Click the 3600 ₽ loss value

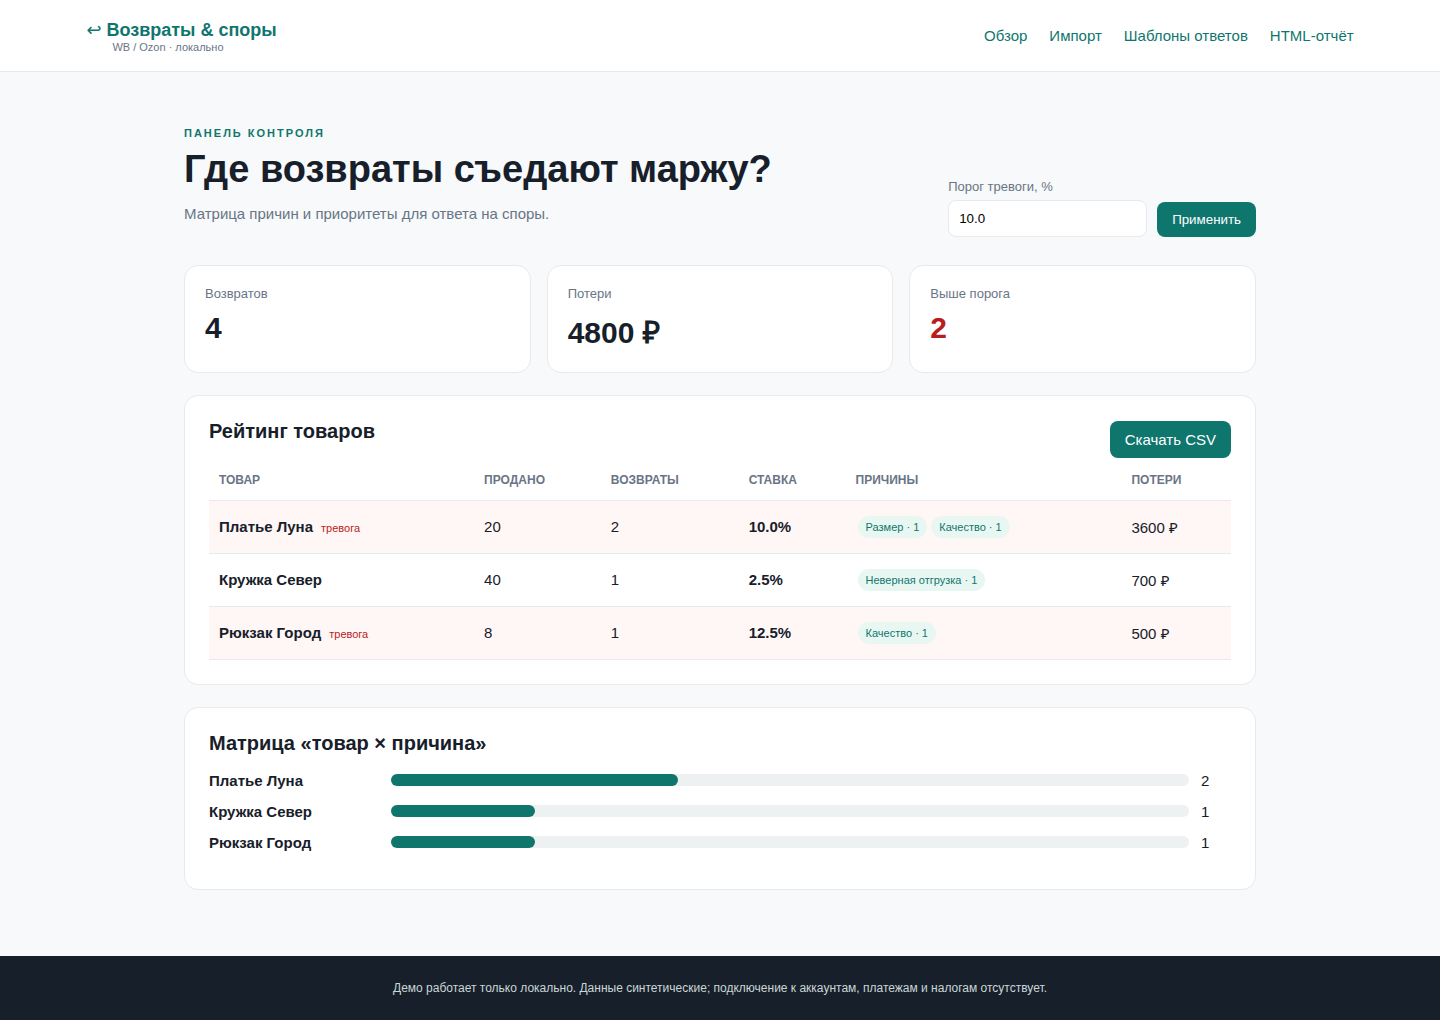click(x=1154, y=528)
